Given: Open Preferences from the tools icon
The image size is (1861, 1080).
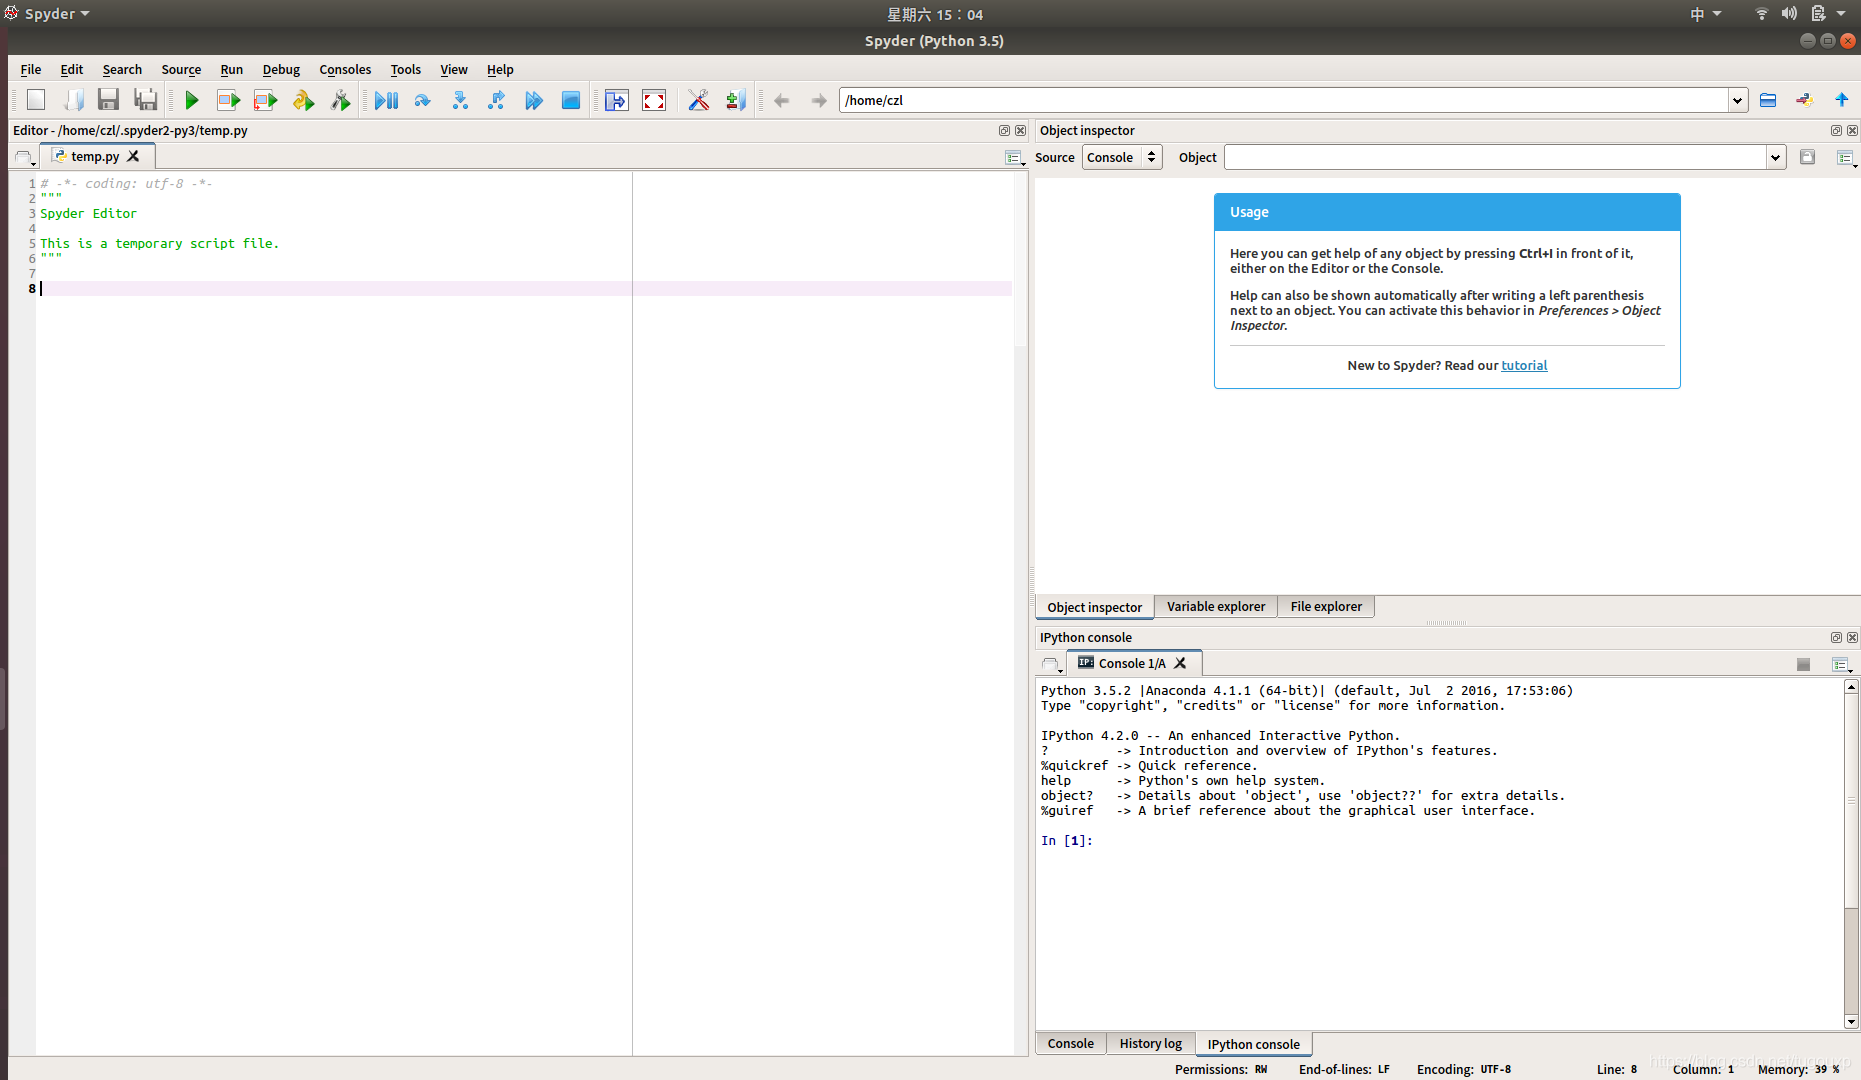Looking at the screenshot, I should pyautogui.click(x=699, y=100).
